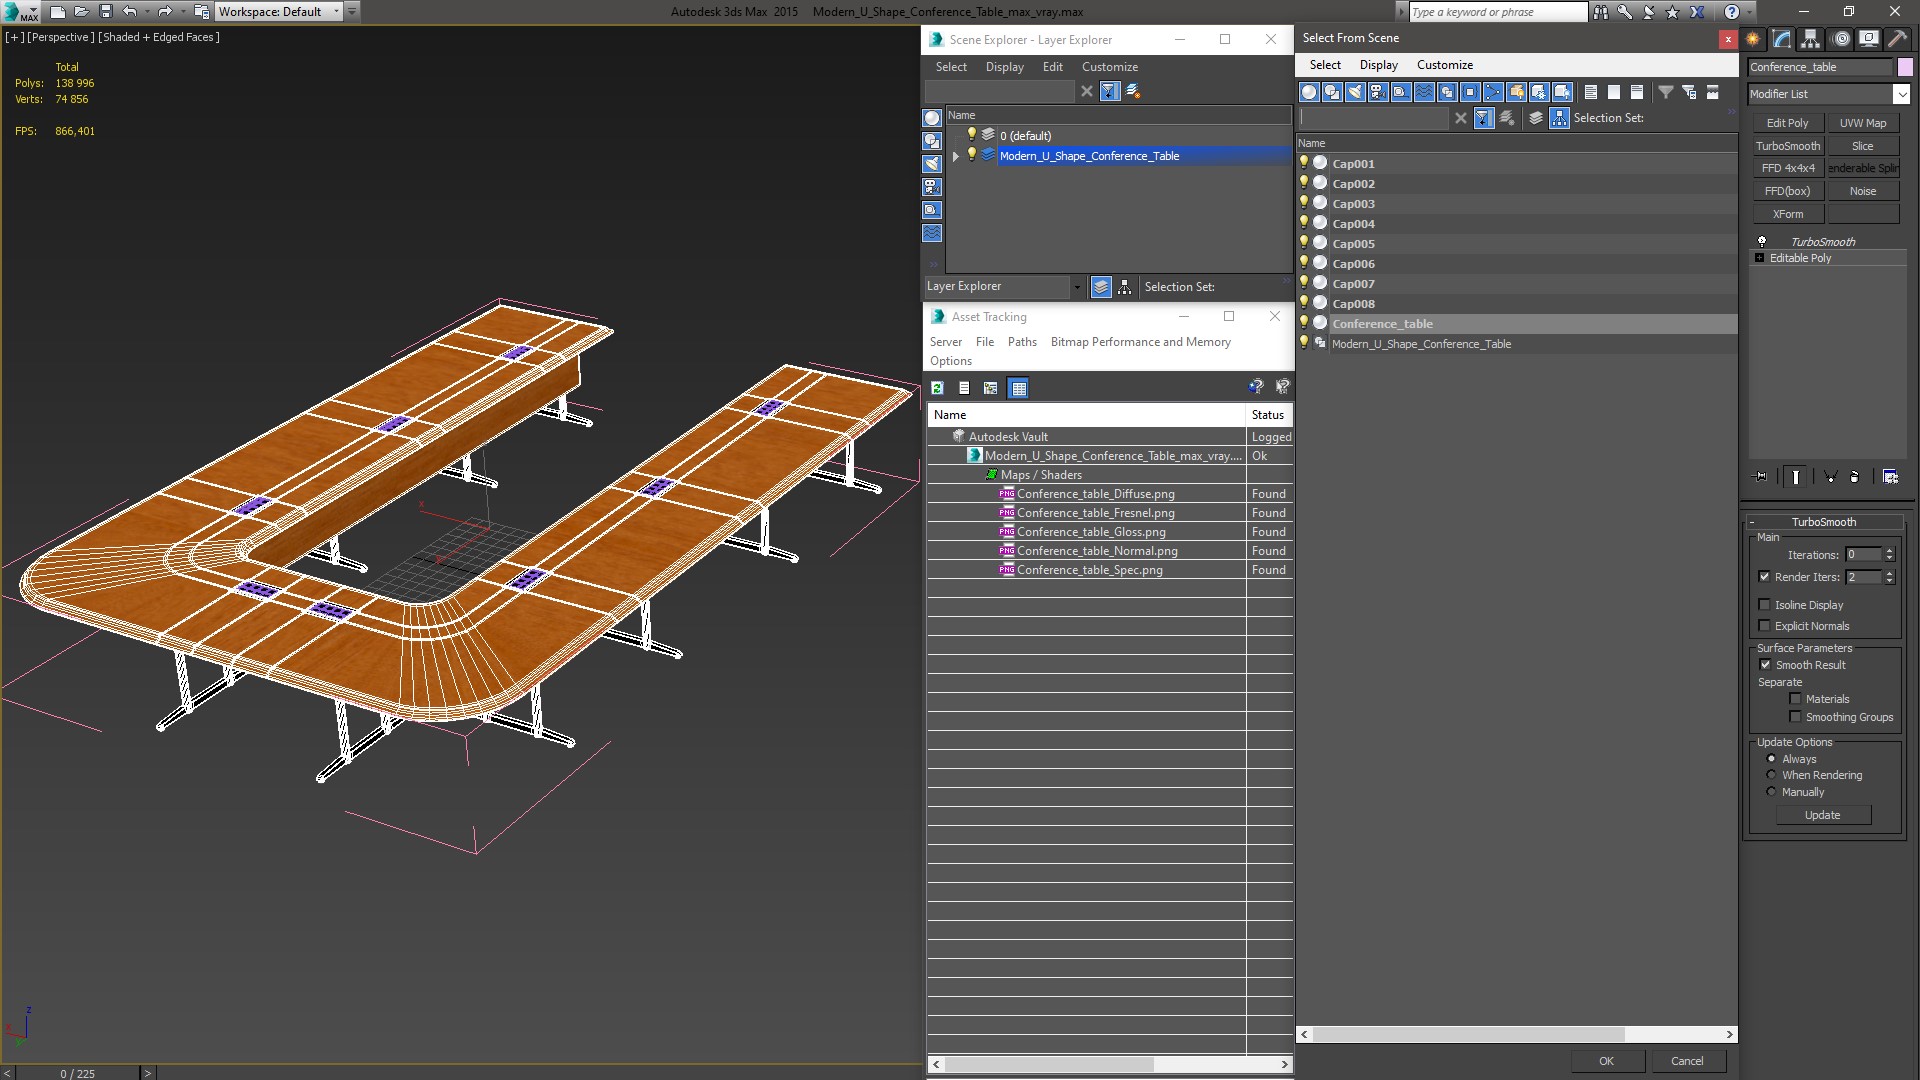Screen dimensions: 1920x1080
Task: Open the Customize menu in Scene Explorer
Action: point(1109,67)
